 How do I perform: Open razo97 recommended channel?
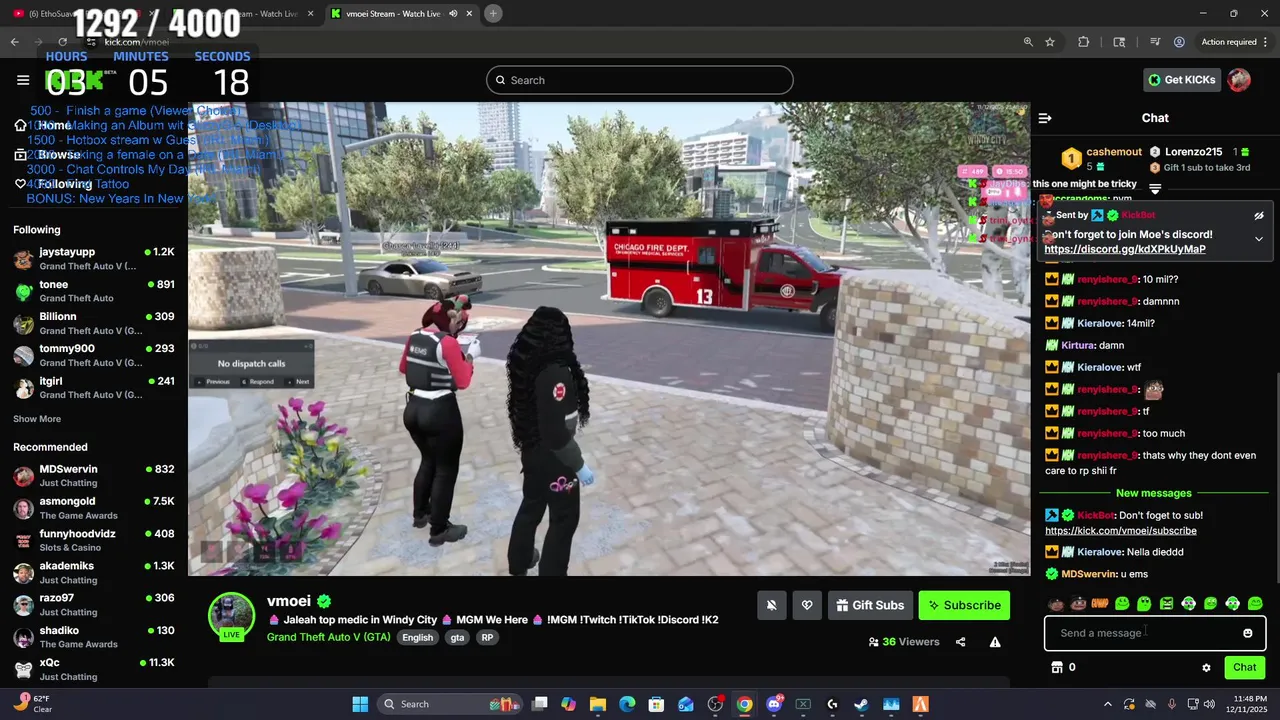[94, 605]
